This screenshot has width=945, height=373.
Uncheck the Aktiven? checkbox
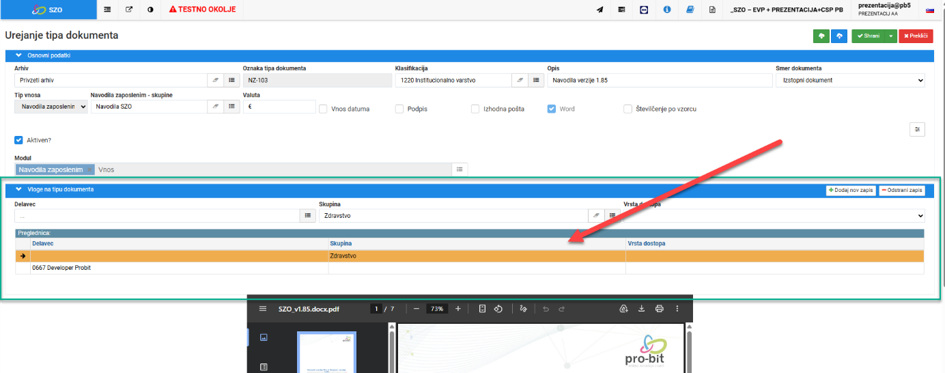click(x=19, y=140)
